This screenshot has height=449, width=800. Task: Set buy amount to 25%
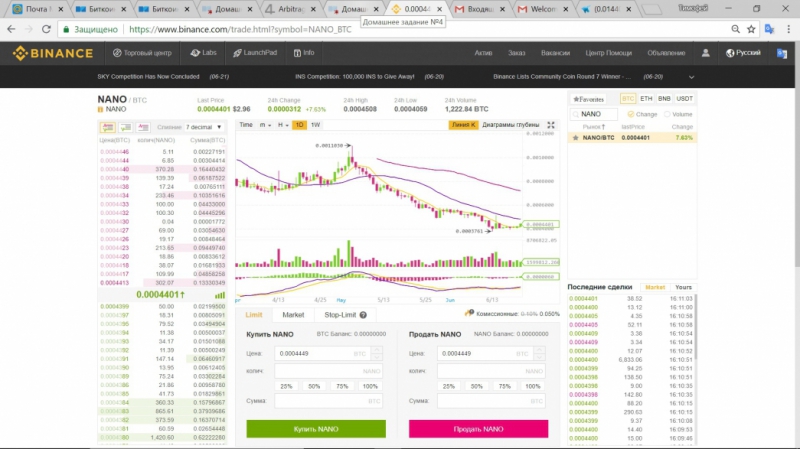tap(286, 386)
